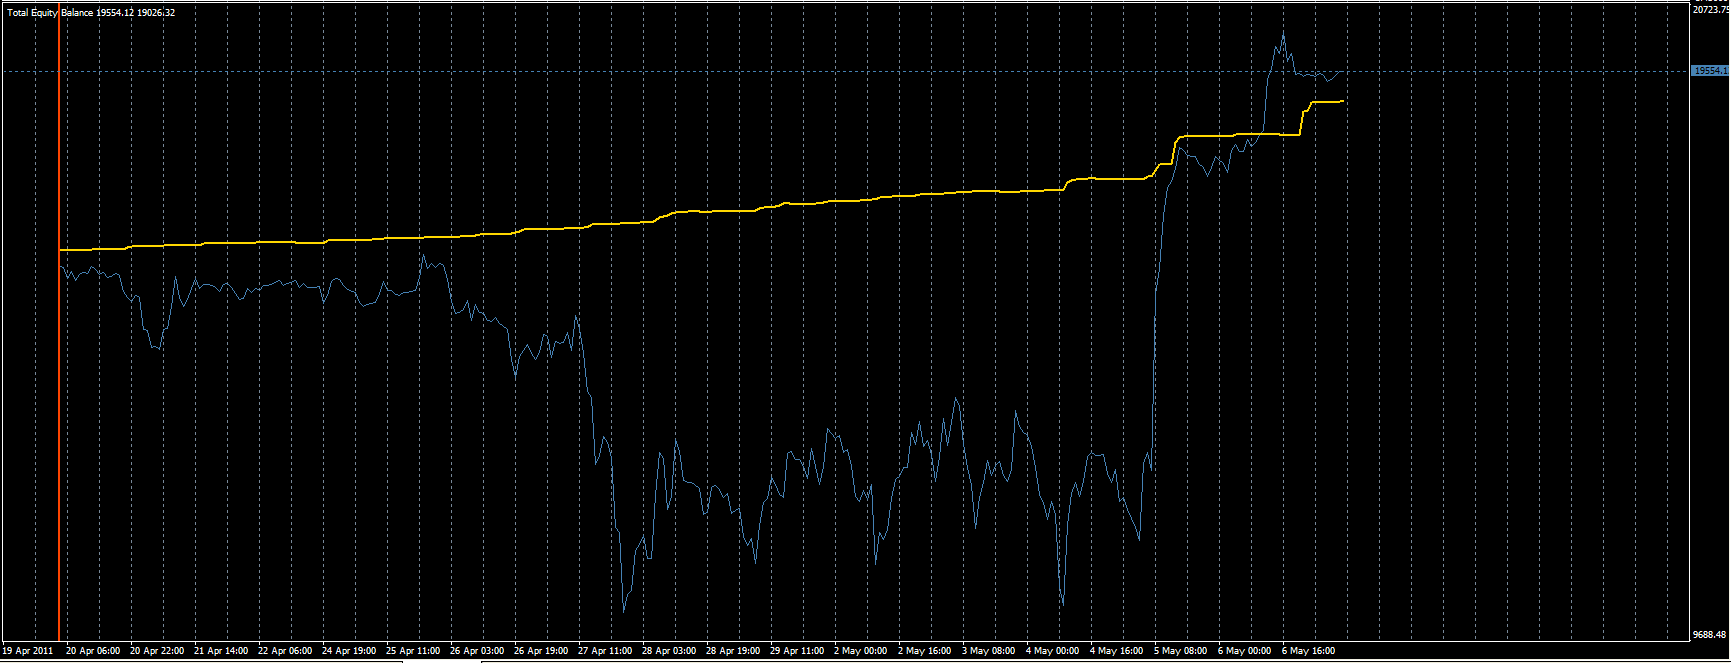The height and width of the screenshot is (663, 1731).
Task: Click the 28 Apr 19:00 time label
Action: point(733,651)
